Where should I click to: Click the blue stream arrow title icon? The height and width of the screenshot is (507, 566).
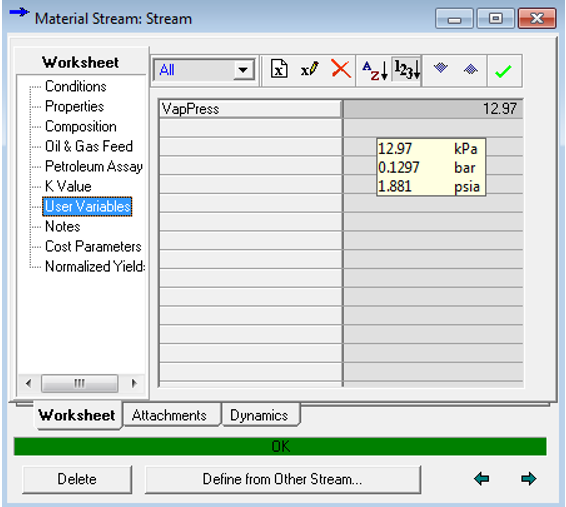click(19, 13)
